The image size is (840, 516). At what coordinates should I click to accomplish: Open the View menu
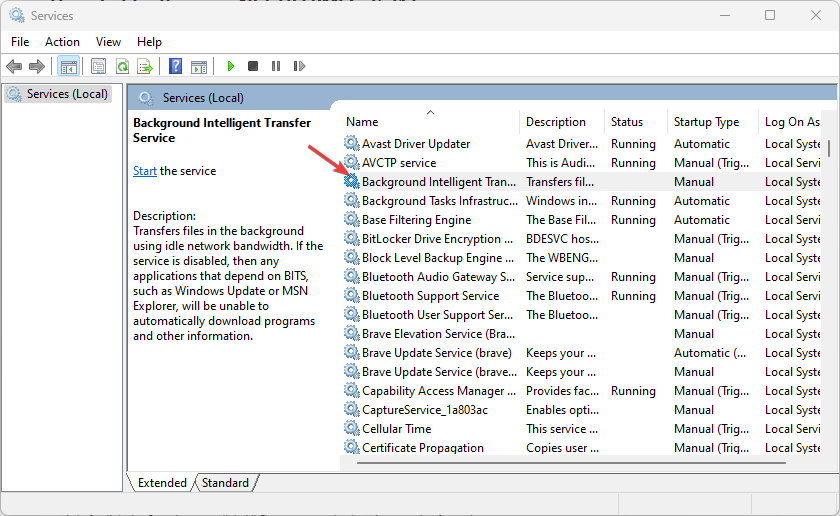pos(108,41)
